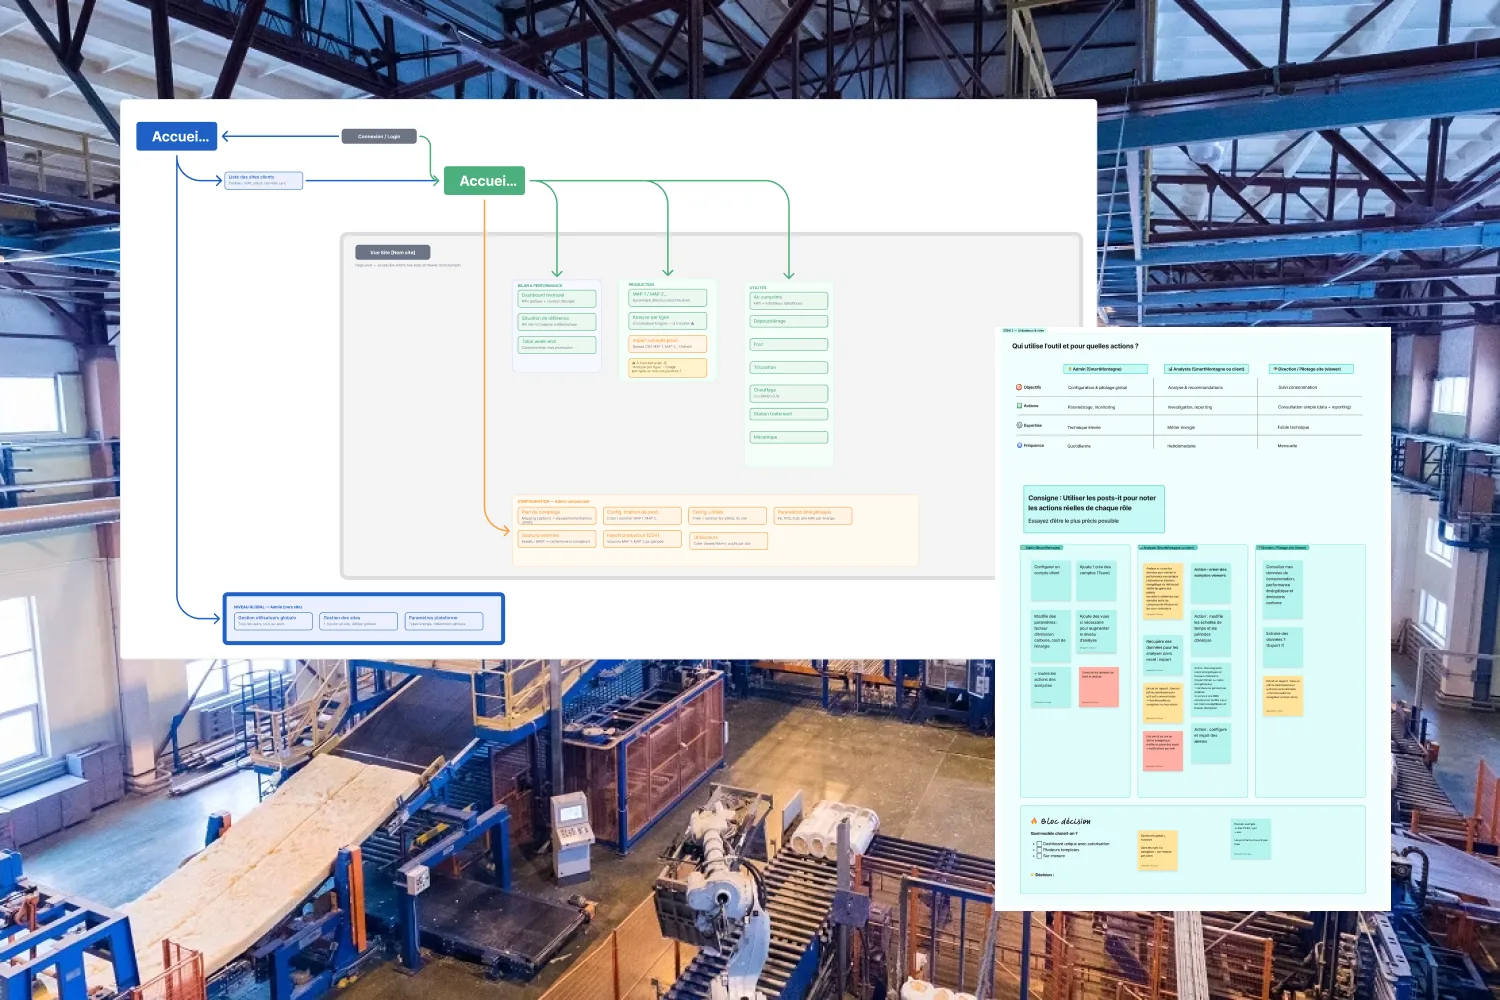Select the Import volumes prod card

tap(668, 343)
